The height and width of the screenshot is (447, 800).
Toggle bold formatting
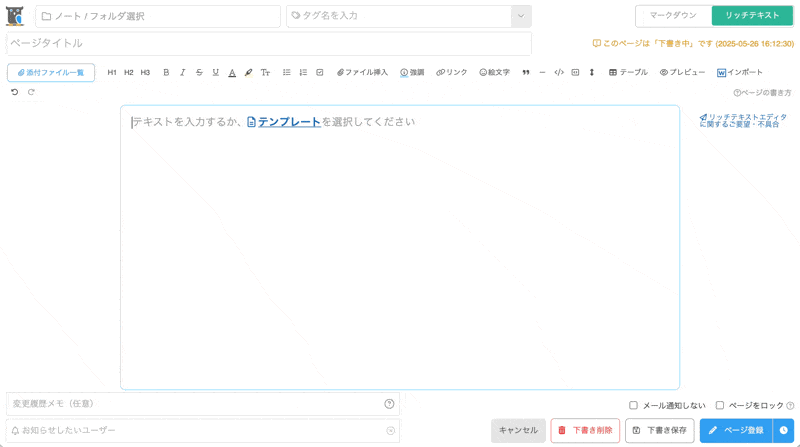click(166, 72)
